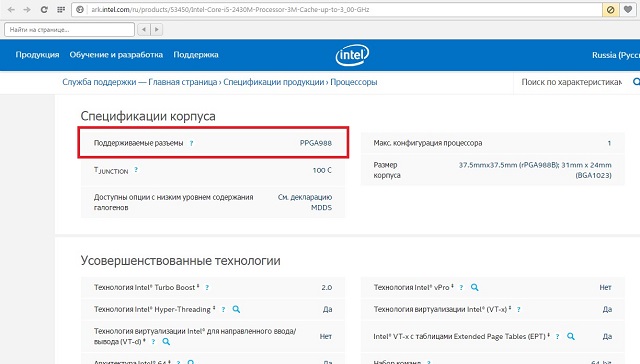Click the address bar URL
Screen dimensions: 640x364
pos(230,9)
